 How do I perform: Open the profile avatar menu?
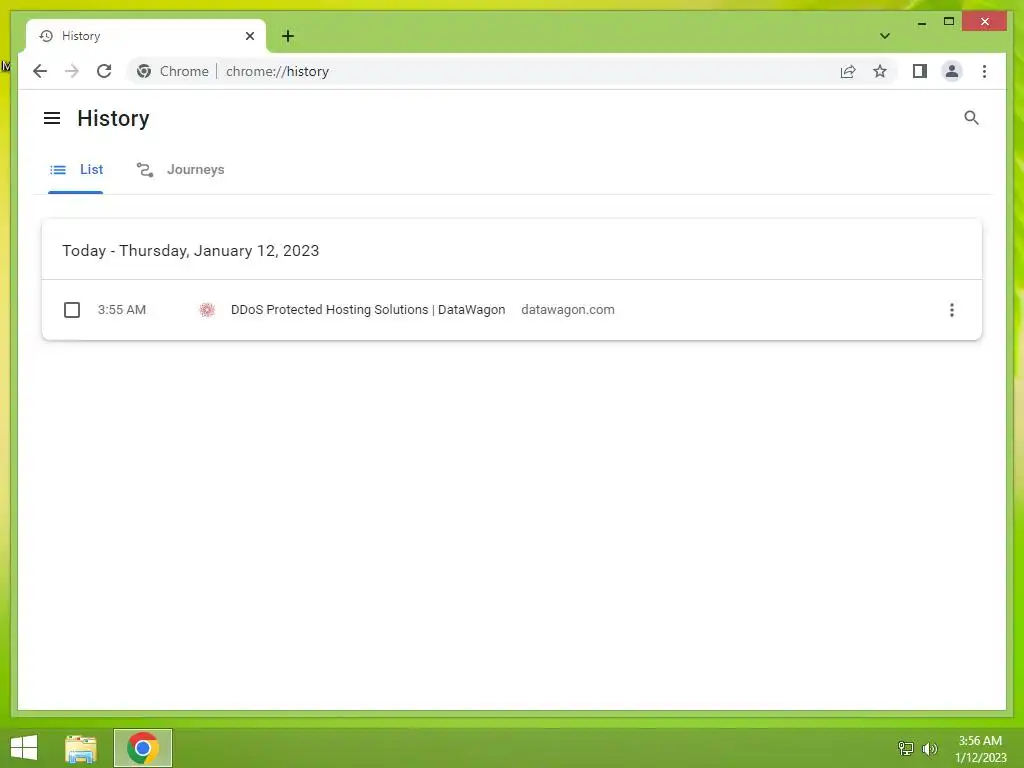tap(952, 71)
